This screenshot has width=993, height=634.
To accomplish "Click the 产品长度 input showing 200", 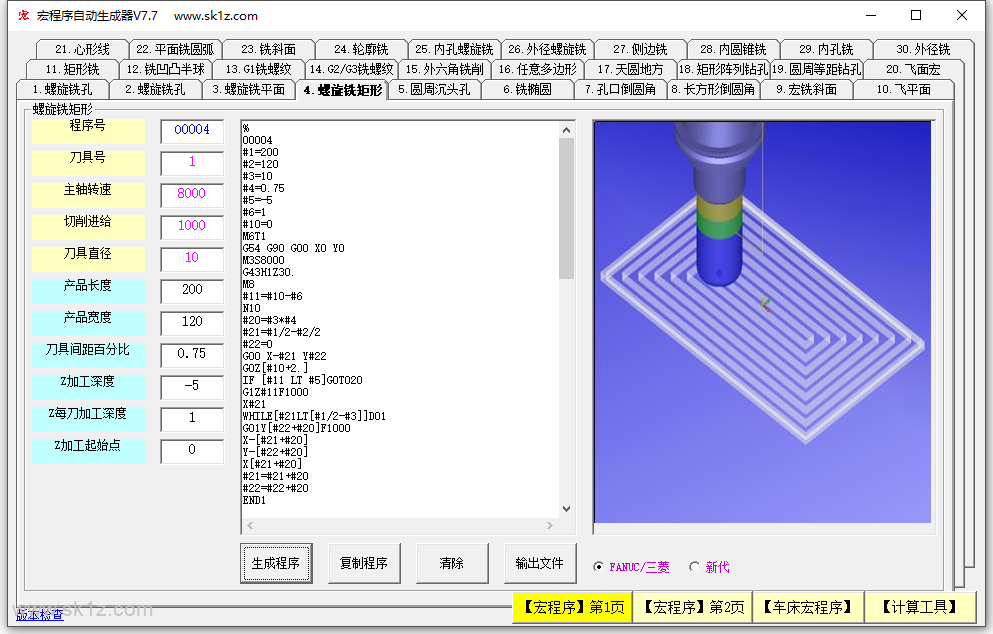I will pyautogui.click(x=192, y=290).
